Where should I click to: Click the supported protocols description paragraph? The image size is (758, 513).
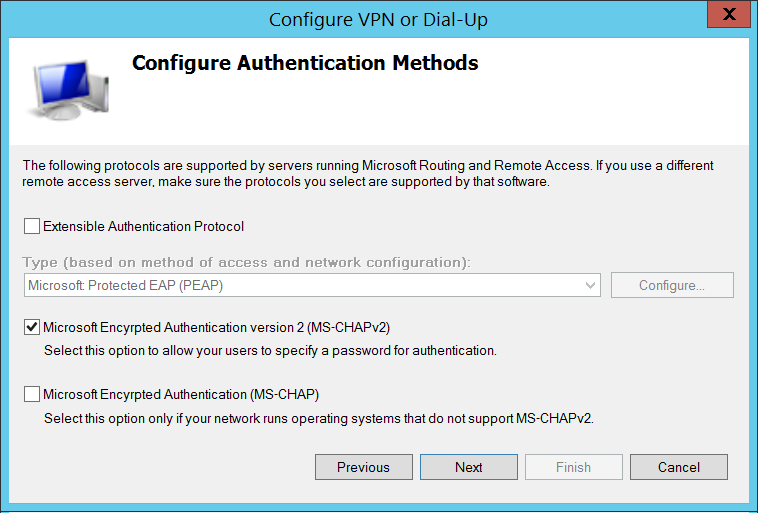tap(368, 174)
